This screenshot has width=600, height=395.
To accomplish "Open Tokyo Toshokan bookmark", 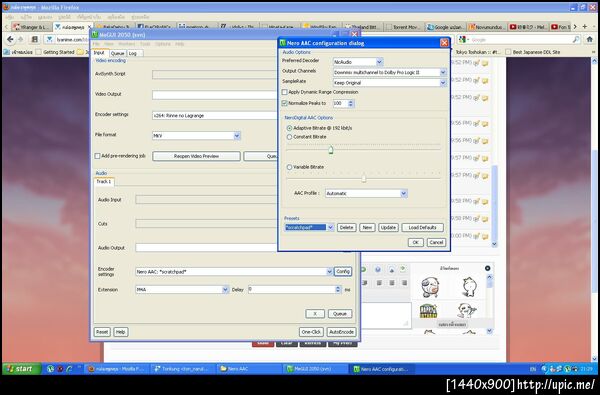I will coord(477,52).
